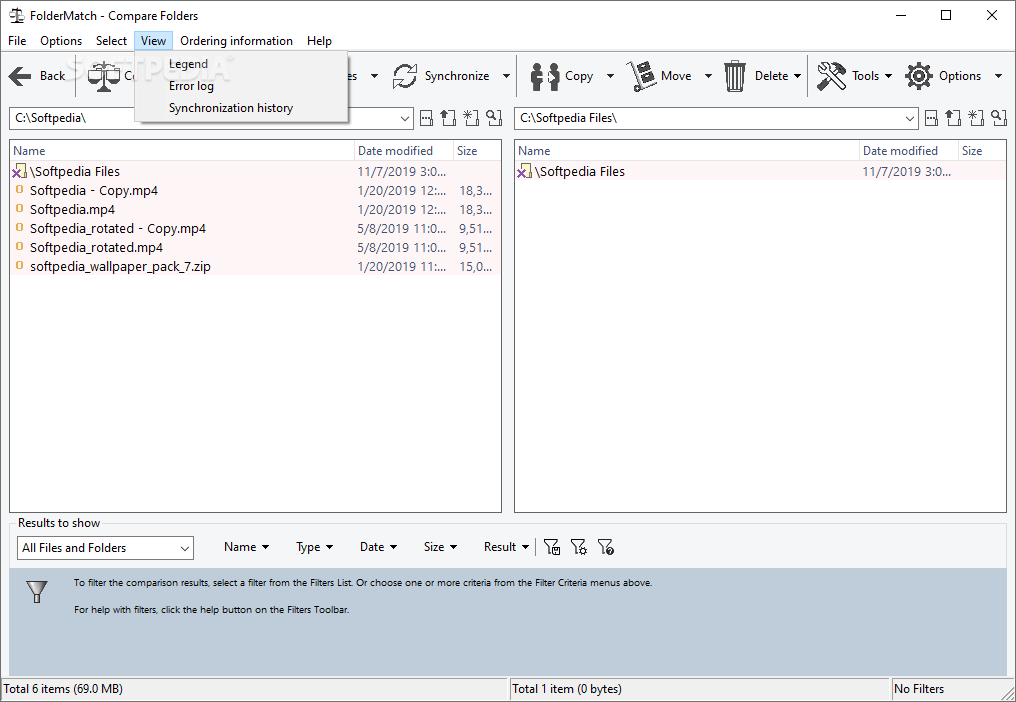Viewport: 1016px width, 702px height.
Task: Expand the left folder path combo box
Action: (x=405, y=119)
